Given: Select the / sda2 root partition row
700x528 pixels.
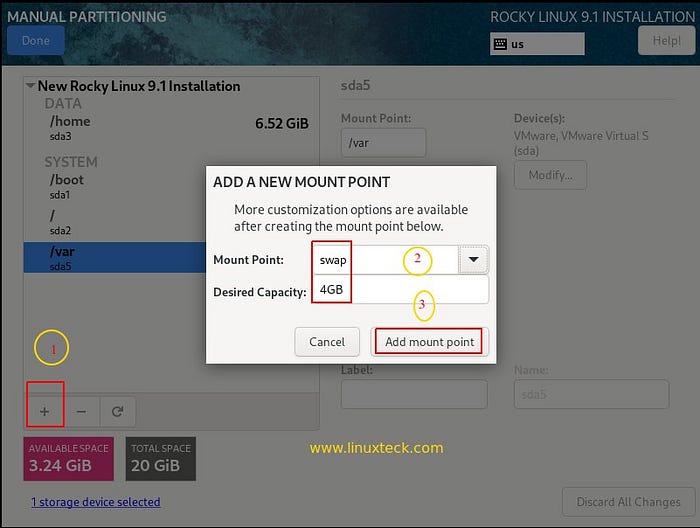Looking at the screenshot, I should tap(115, 222).
